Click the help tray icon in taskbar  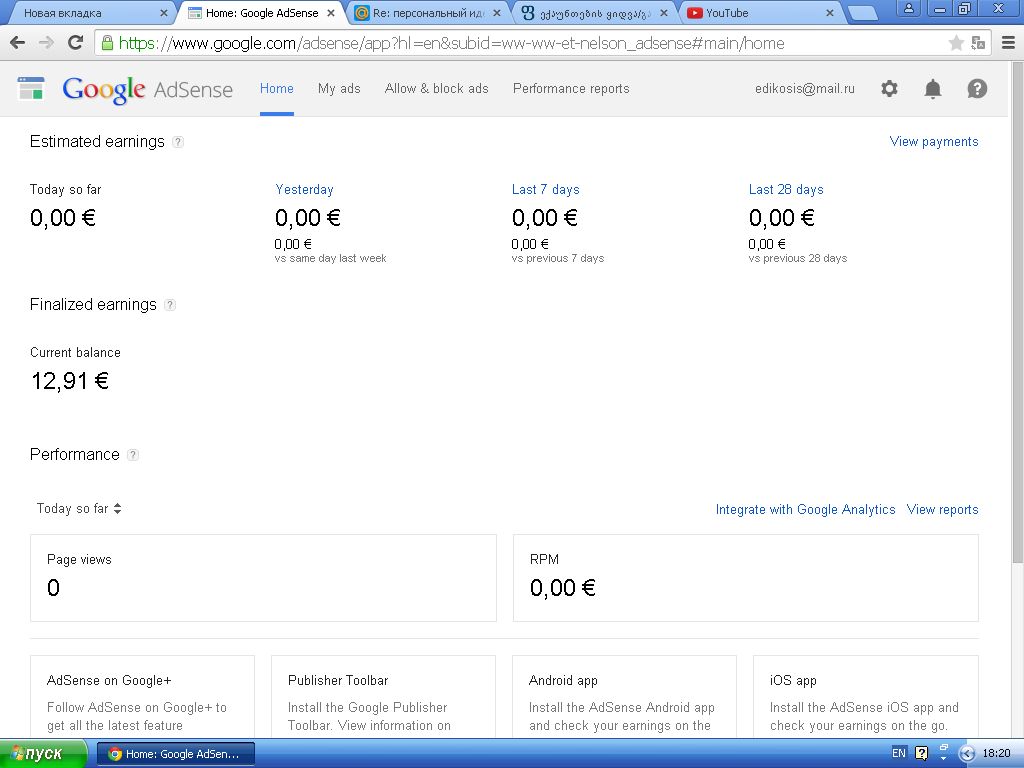click(x=921, y=753)
